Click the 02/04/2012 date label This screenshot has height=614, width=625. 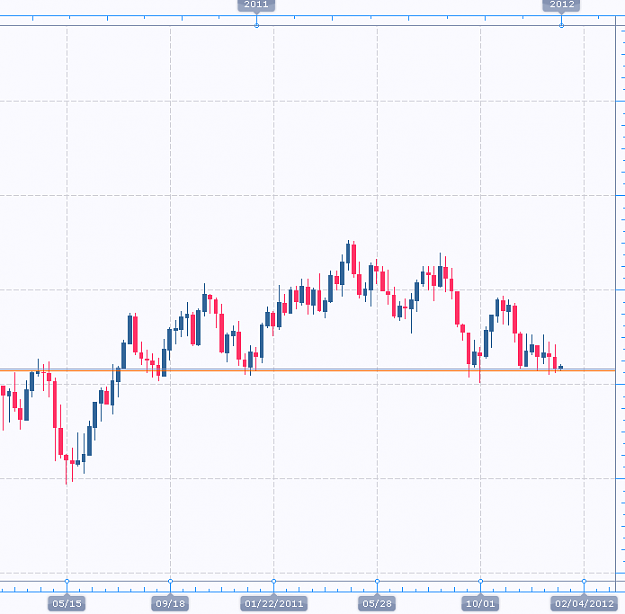tap(584, 603)
